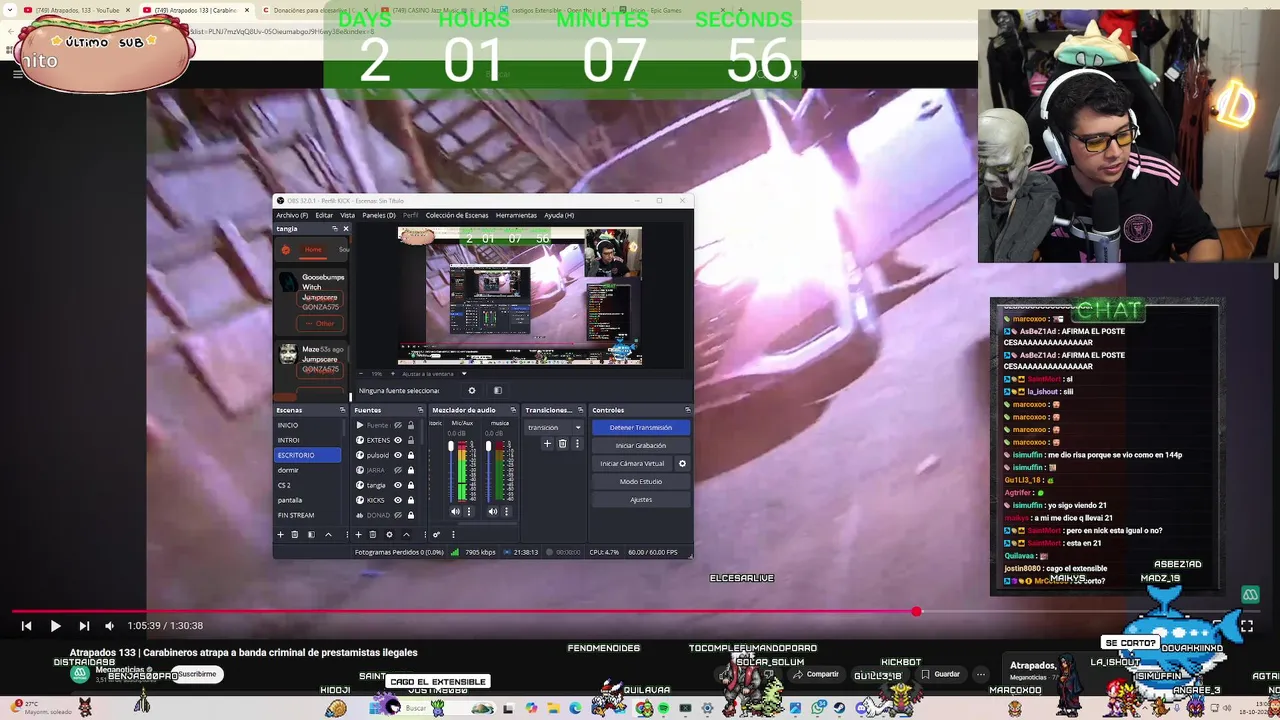Close the tangia dock panel
Image resolution: width=1280 pixels, height=720 pixels.
pos(346,229)
